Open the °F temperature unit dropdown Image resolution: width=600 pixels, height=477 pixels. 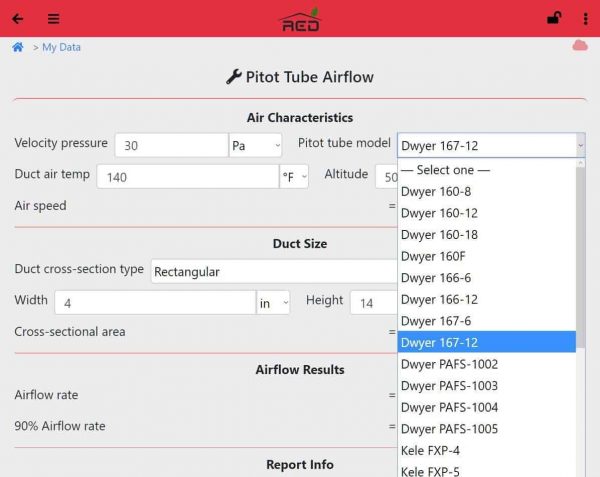tap(294, 177)
